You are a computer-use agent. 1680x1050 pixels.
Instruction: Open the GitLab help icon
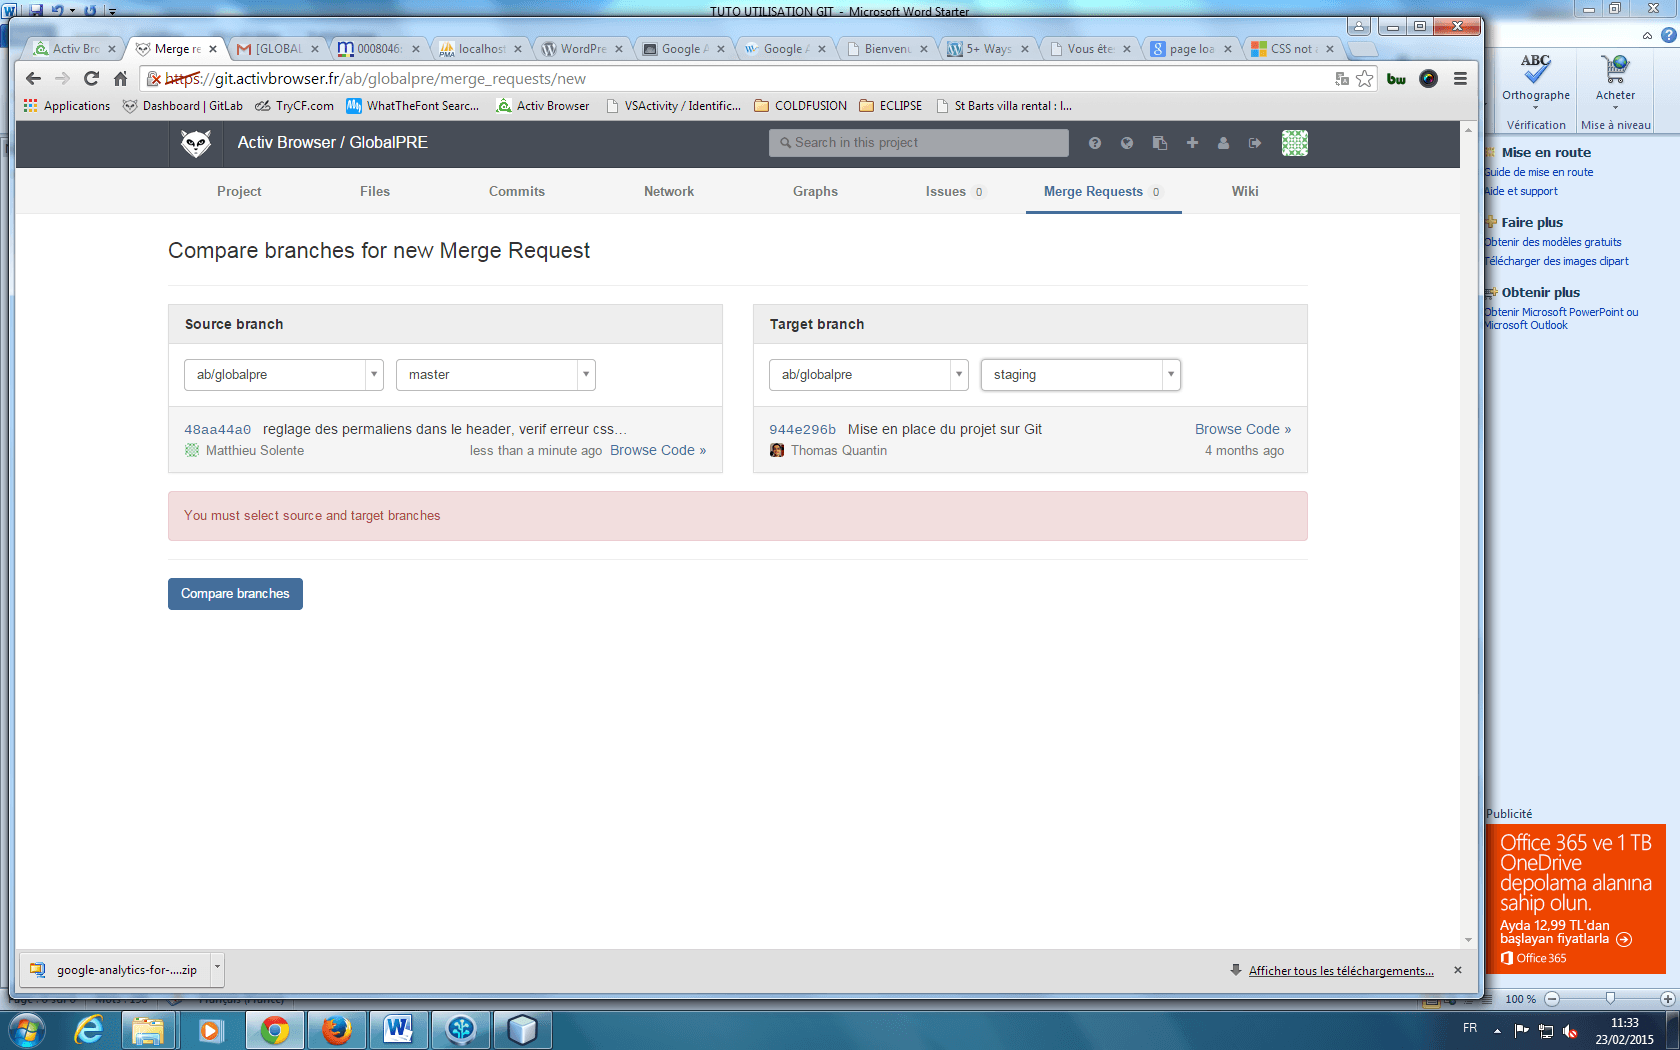pos(1095,143)
